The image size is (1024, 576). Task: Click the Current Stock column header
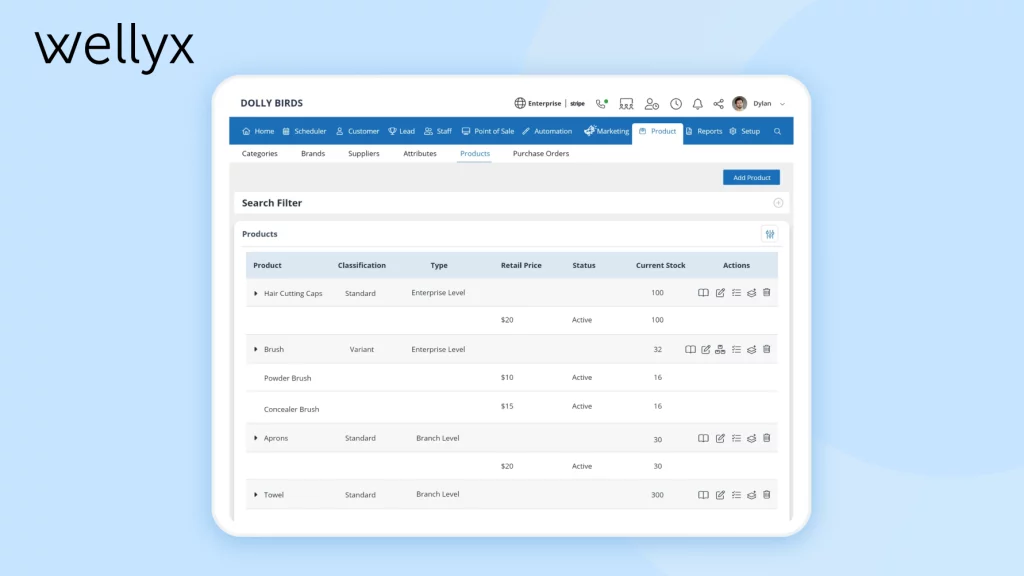(660, 265)
